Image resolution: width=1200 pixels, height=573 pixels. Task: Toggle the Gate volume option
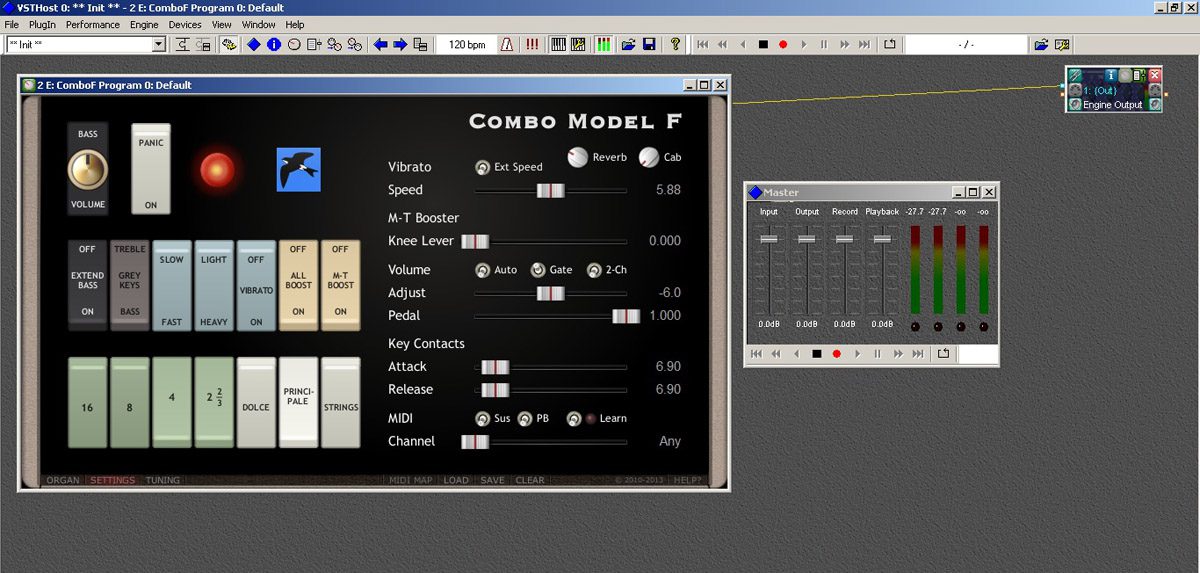tap(538, 270)
